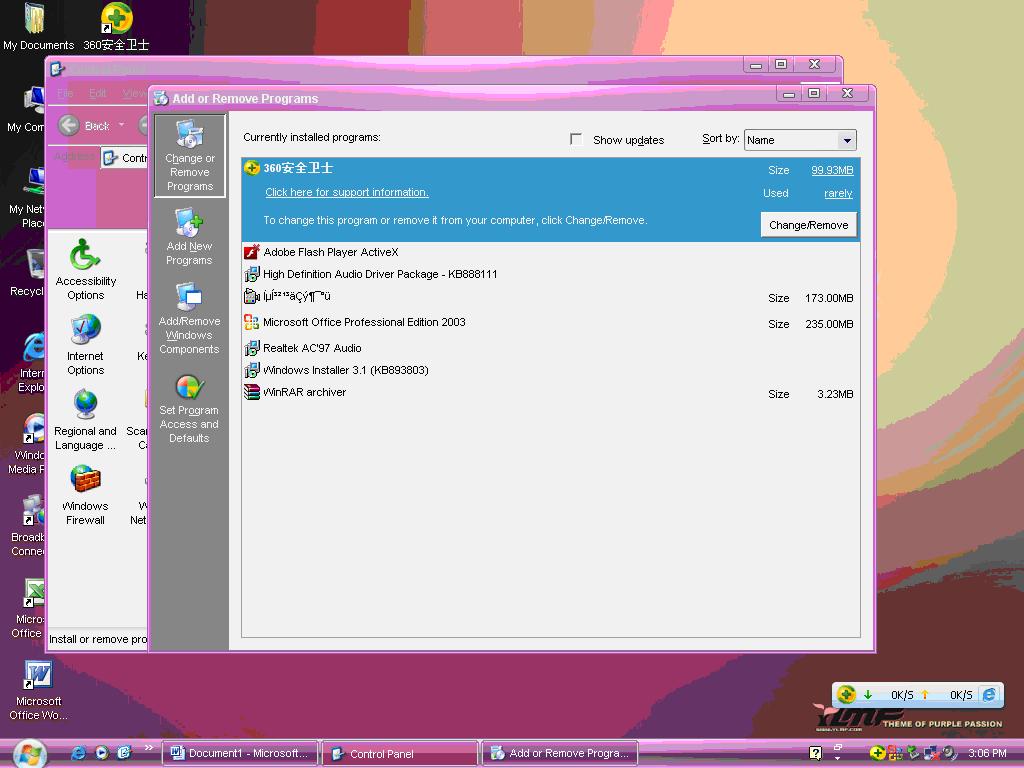Image resolution: width=1024 pixels, height=768 pixels.
Task: Click here for support information link
Action: point(347,192)
